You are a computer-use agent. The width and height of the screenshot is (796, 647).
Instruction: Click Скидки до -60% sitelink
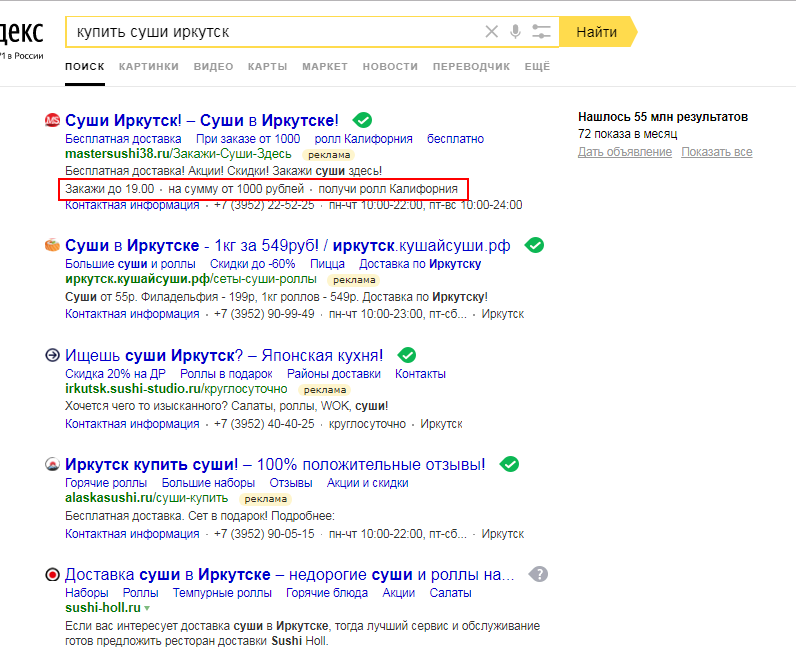coord(252,264)
